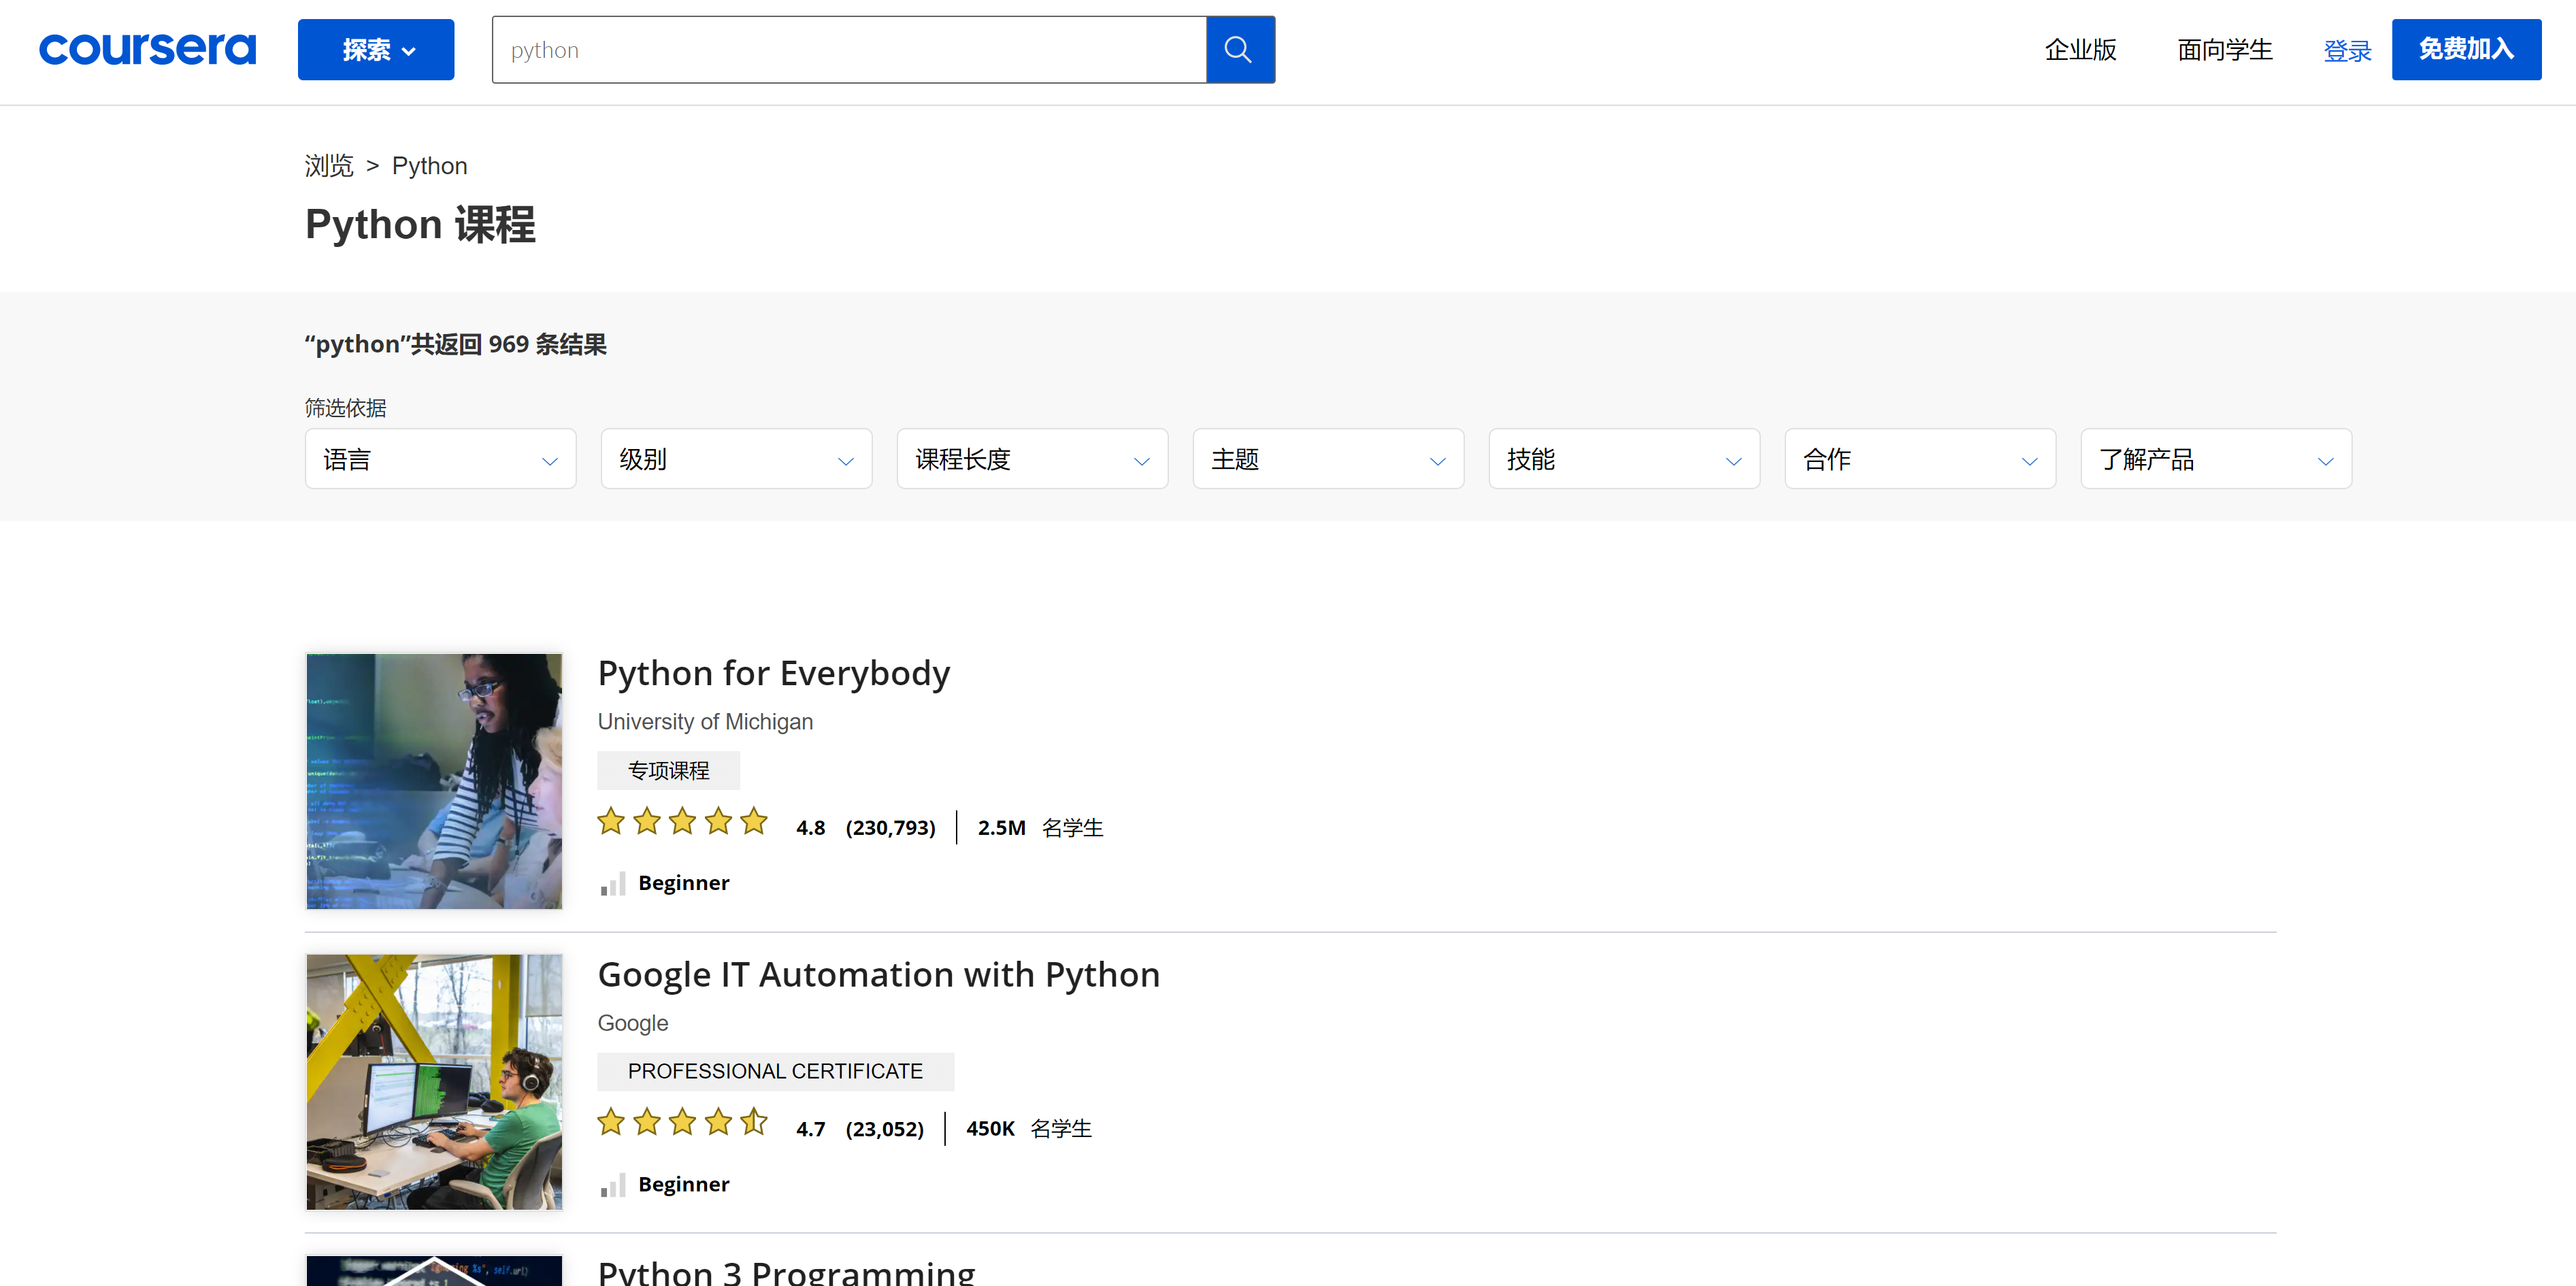Open Google IT Automation with Python title
Screen dimensions: 2576x1286
[x=878, y=974]
